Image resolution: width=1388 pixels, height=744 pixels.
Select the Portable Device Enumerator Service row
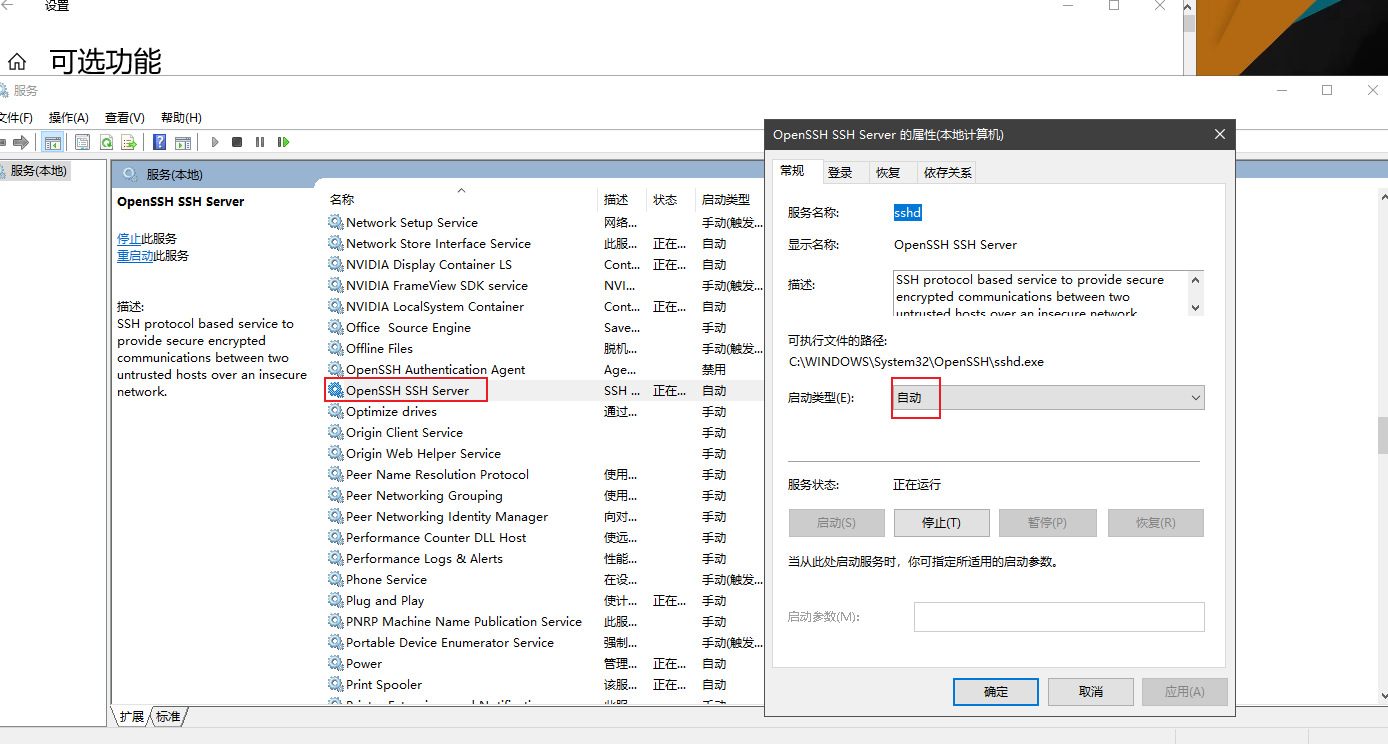(x=545, y=642)
